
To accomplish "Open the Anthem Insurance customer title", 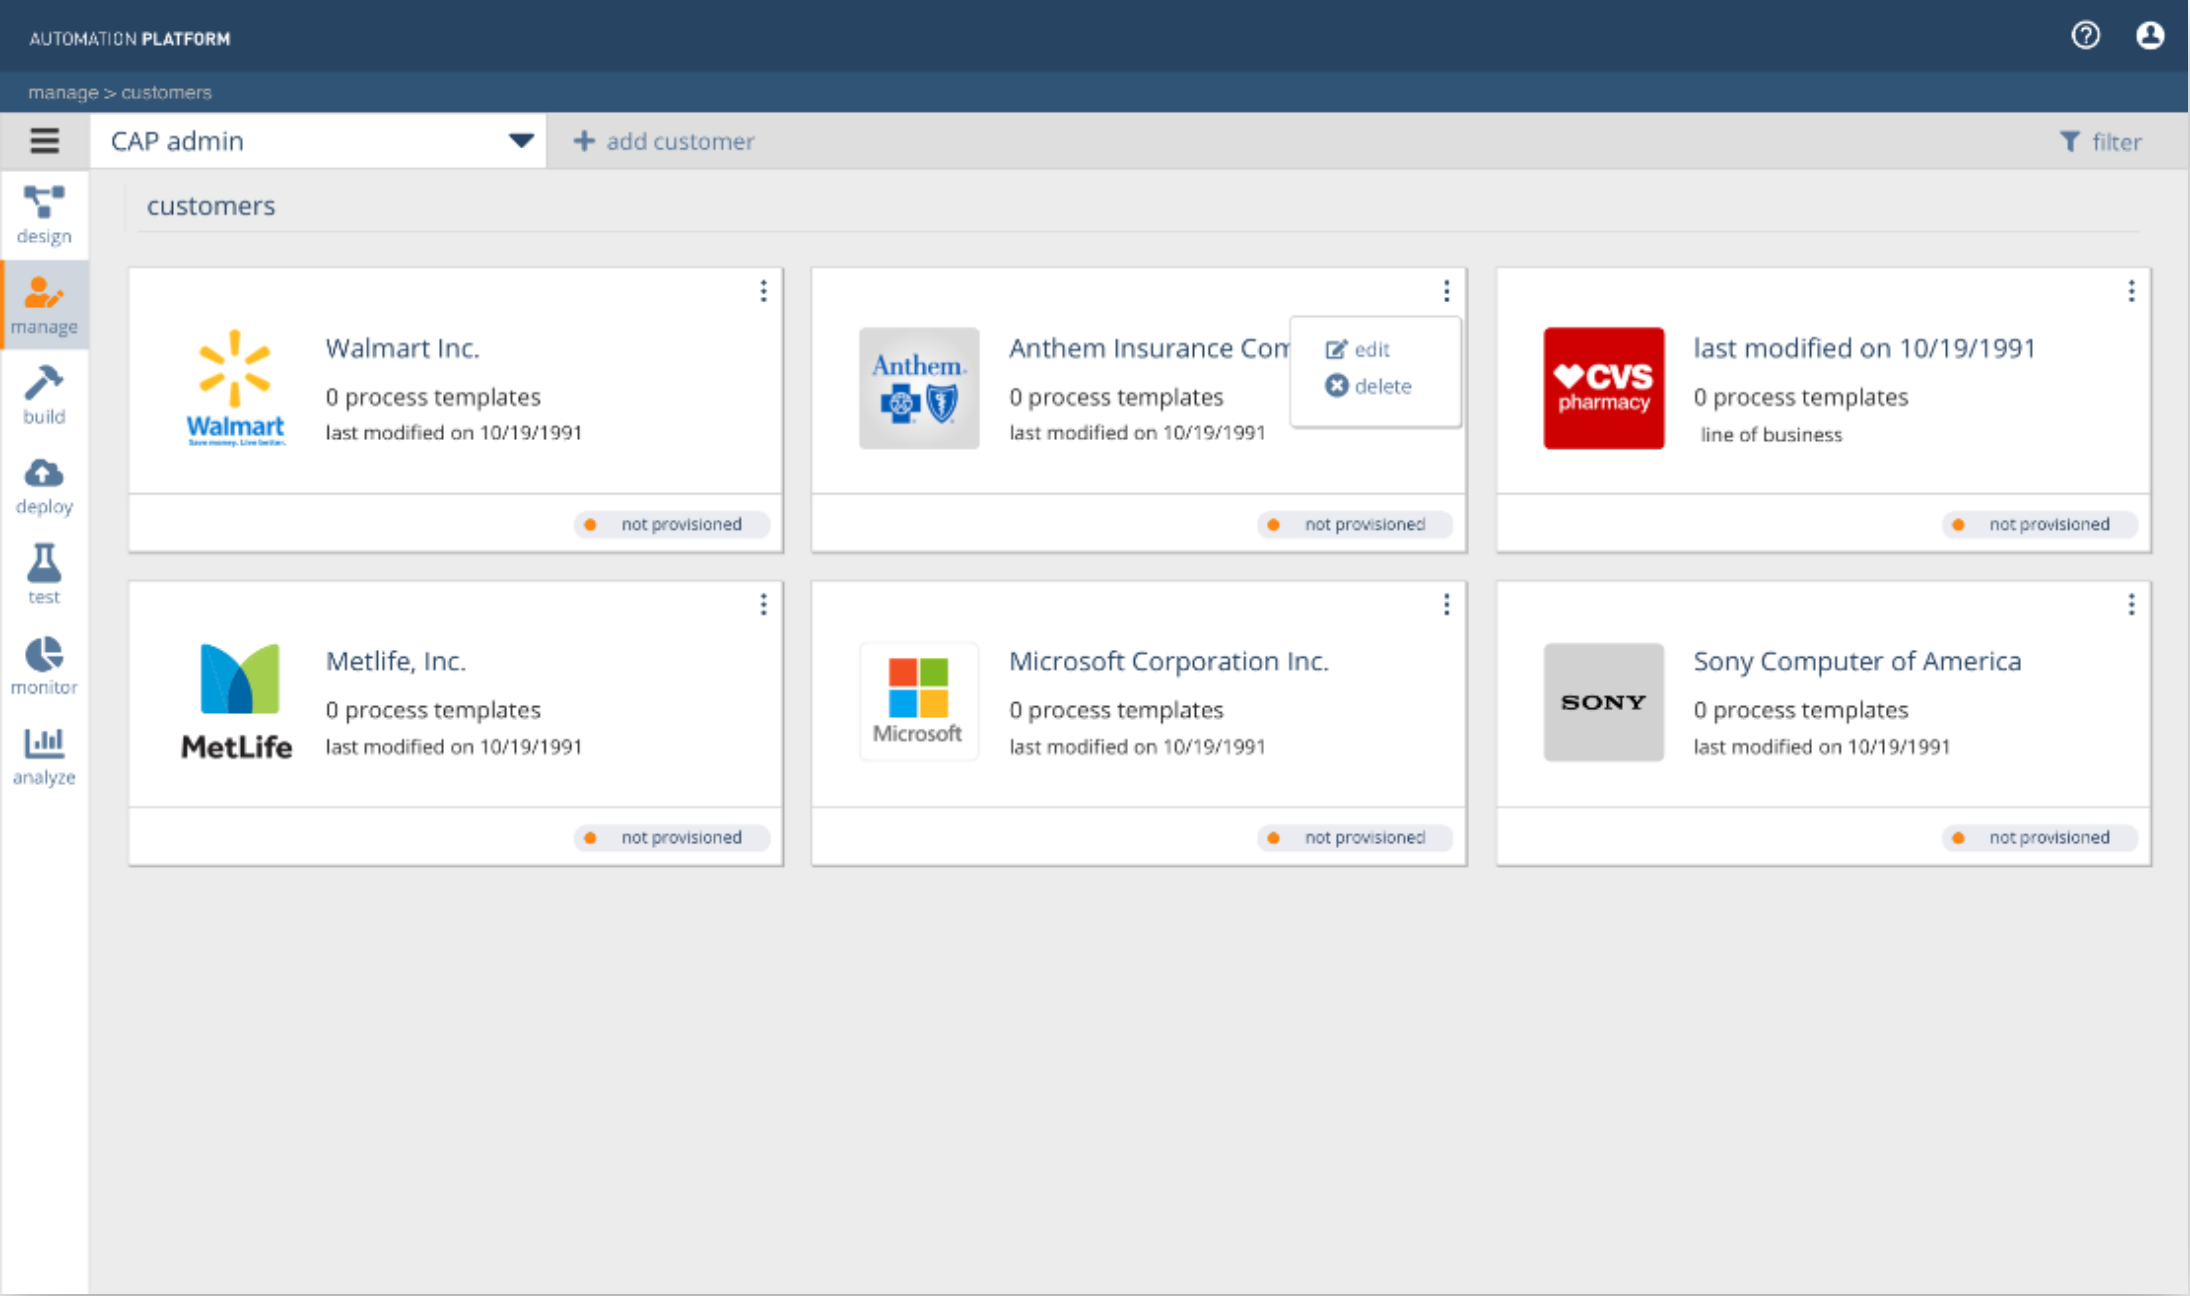I will click(x=1148, y=348).
